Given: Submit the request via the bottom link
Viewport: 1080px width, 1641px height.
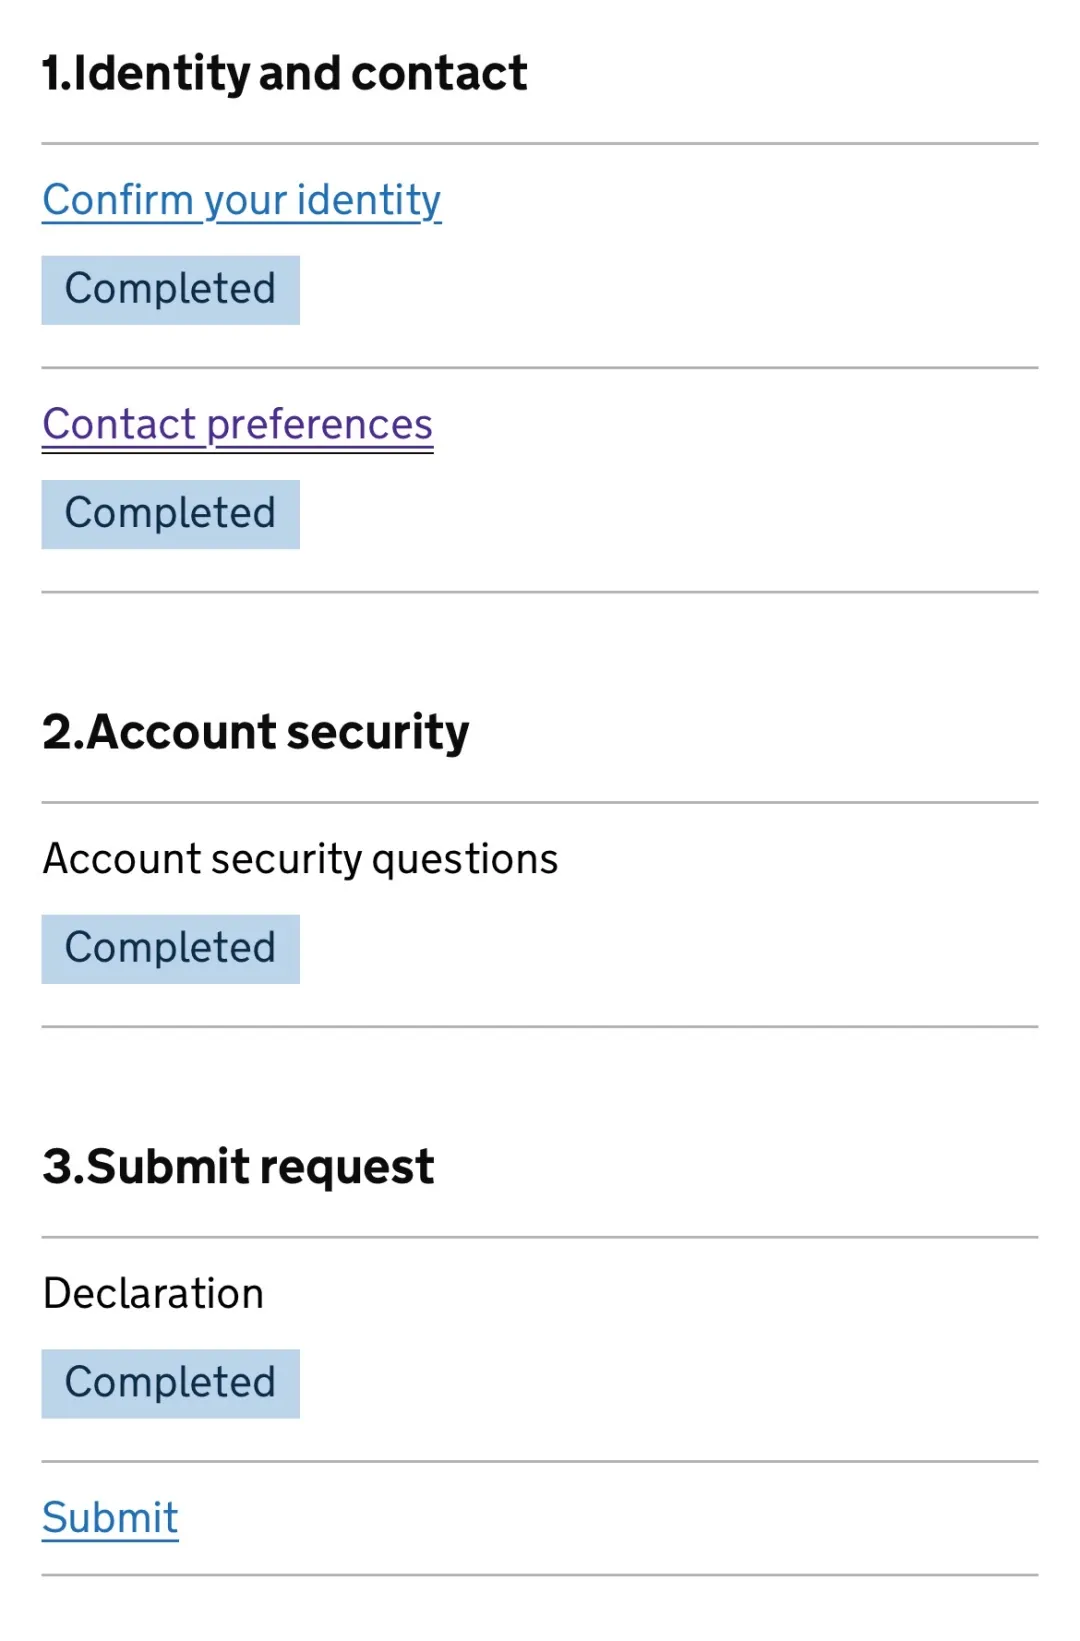Looking at the screenshot, I should click(110, 1517).
